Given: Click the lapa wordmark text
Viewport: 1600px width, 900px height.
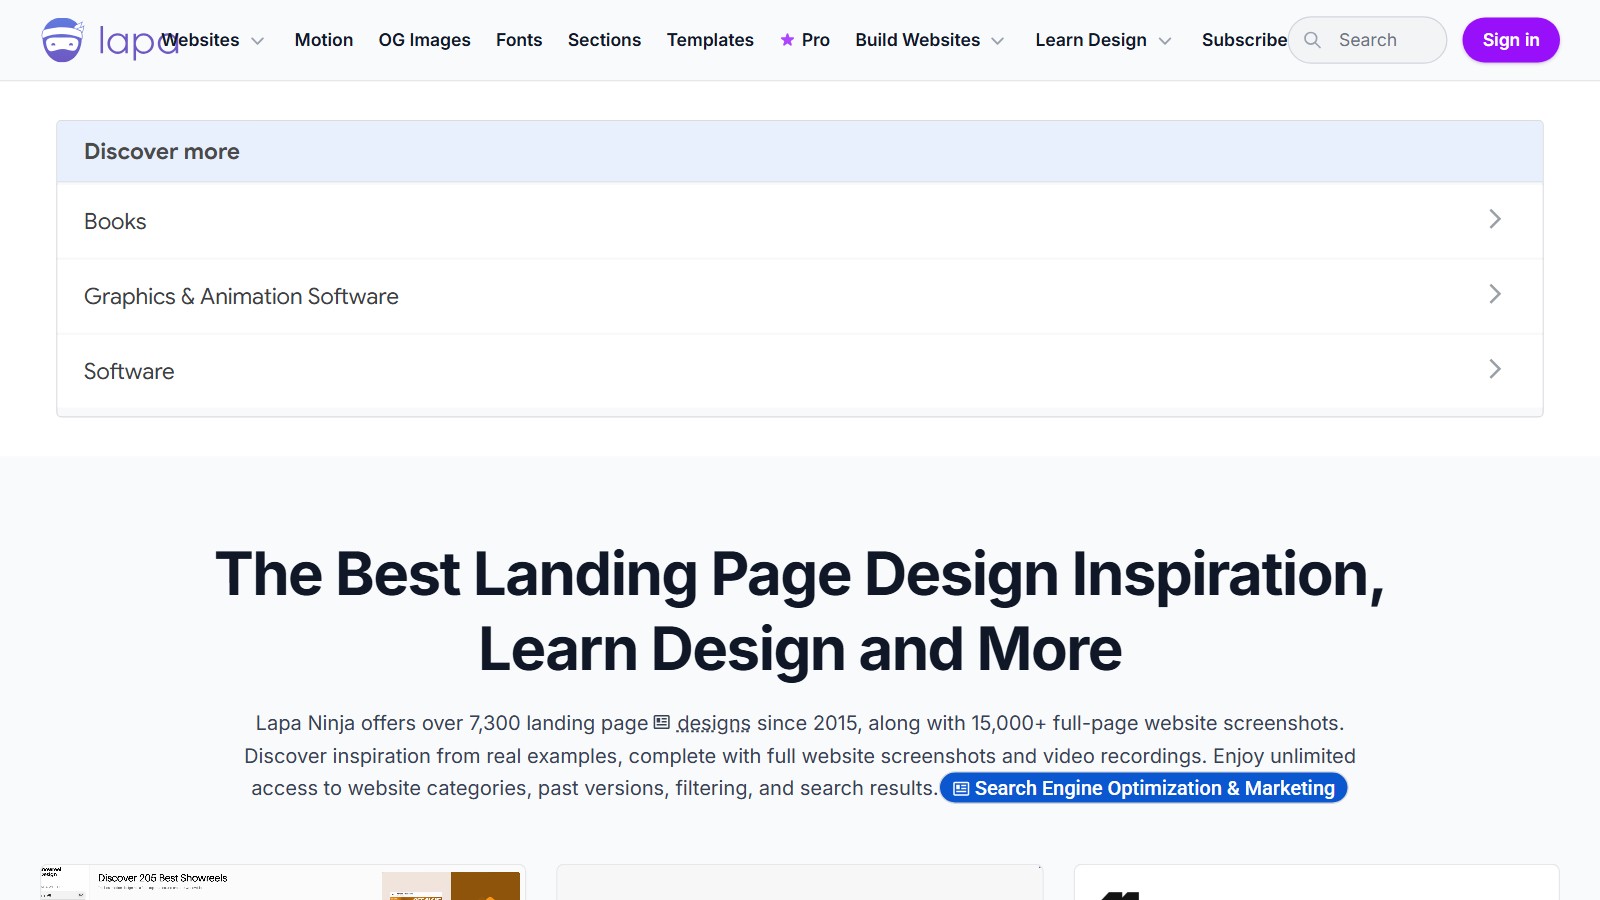Looking at the screenshot, I should (138, 41).
